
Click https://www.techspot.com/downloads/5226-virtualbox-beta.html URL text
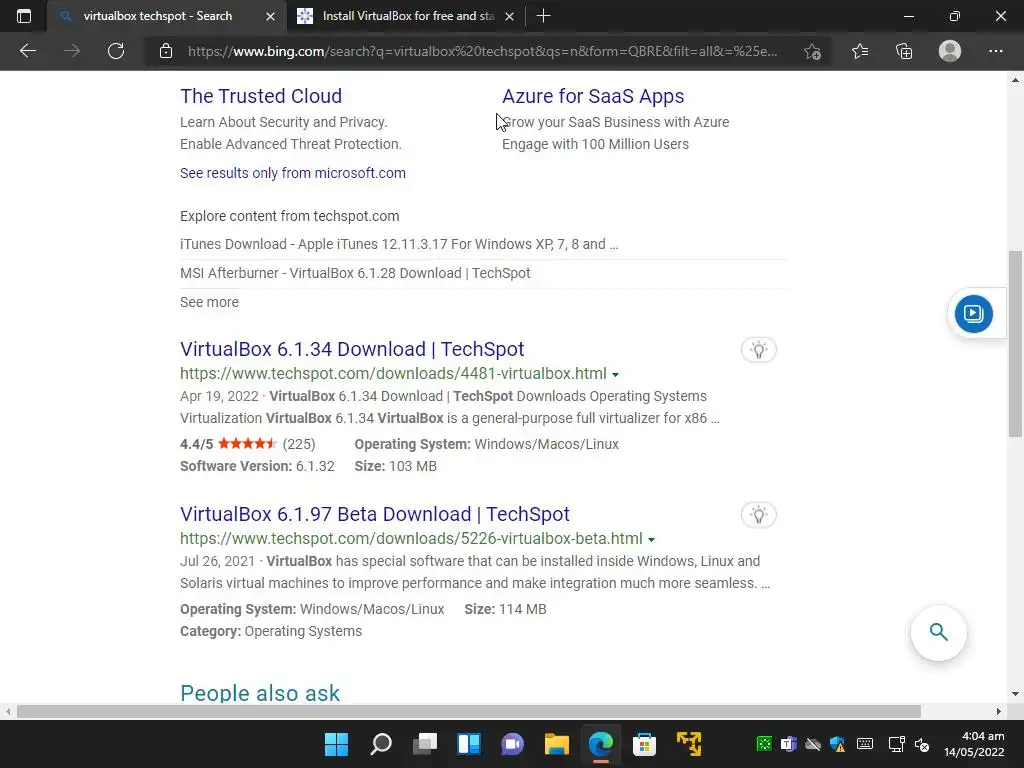pyautogui.click(x=411, y=539)
